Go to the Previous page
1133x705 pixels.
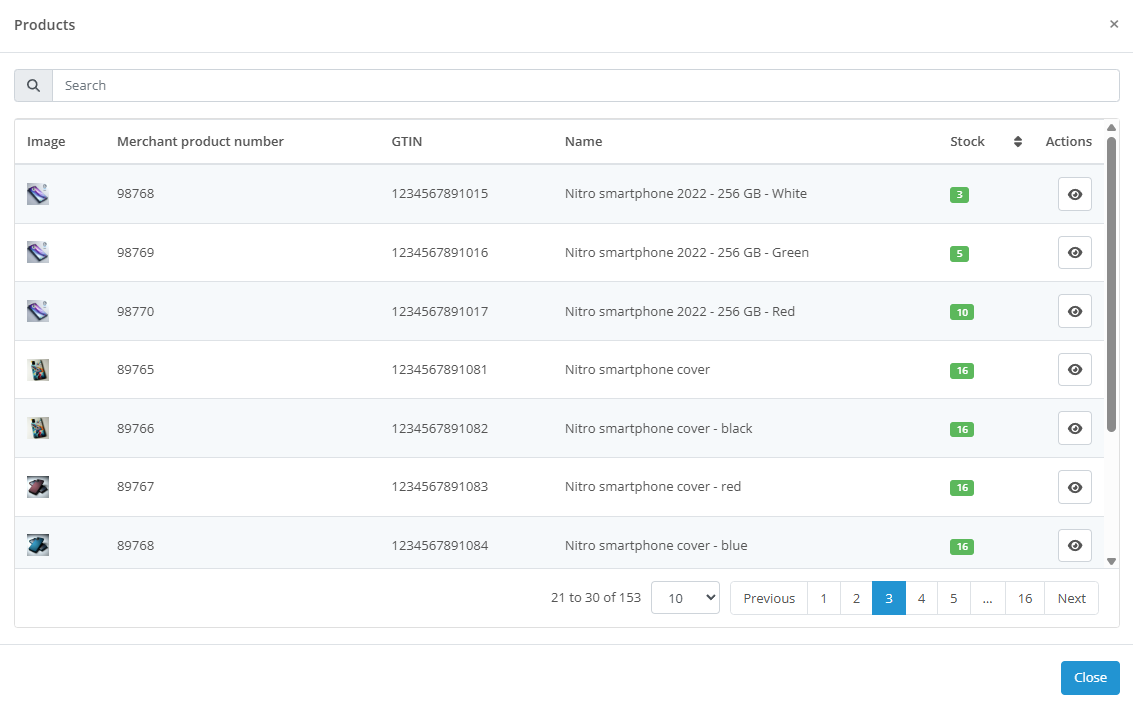pos(769,598)
